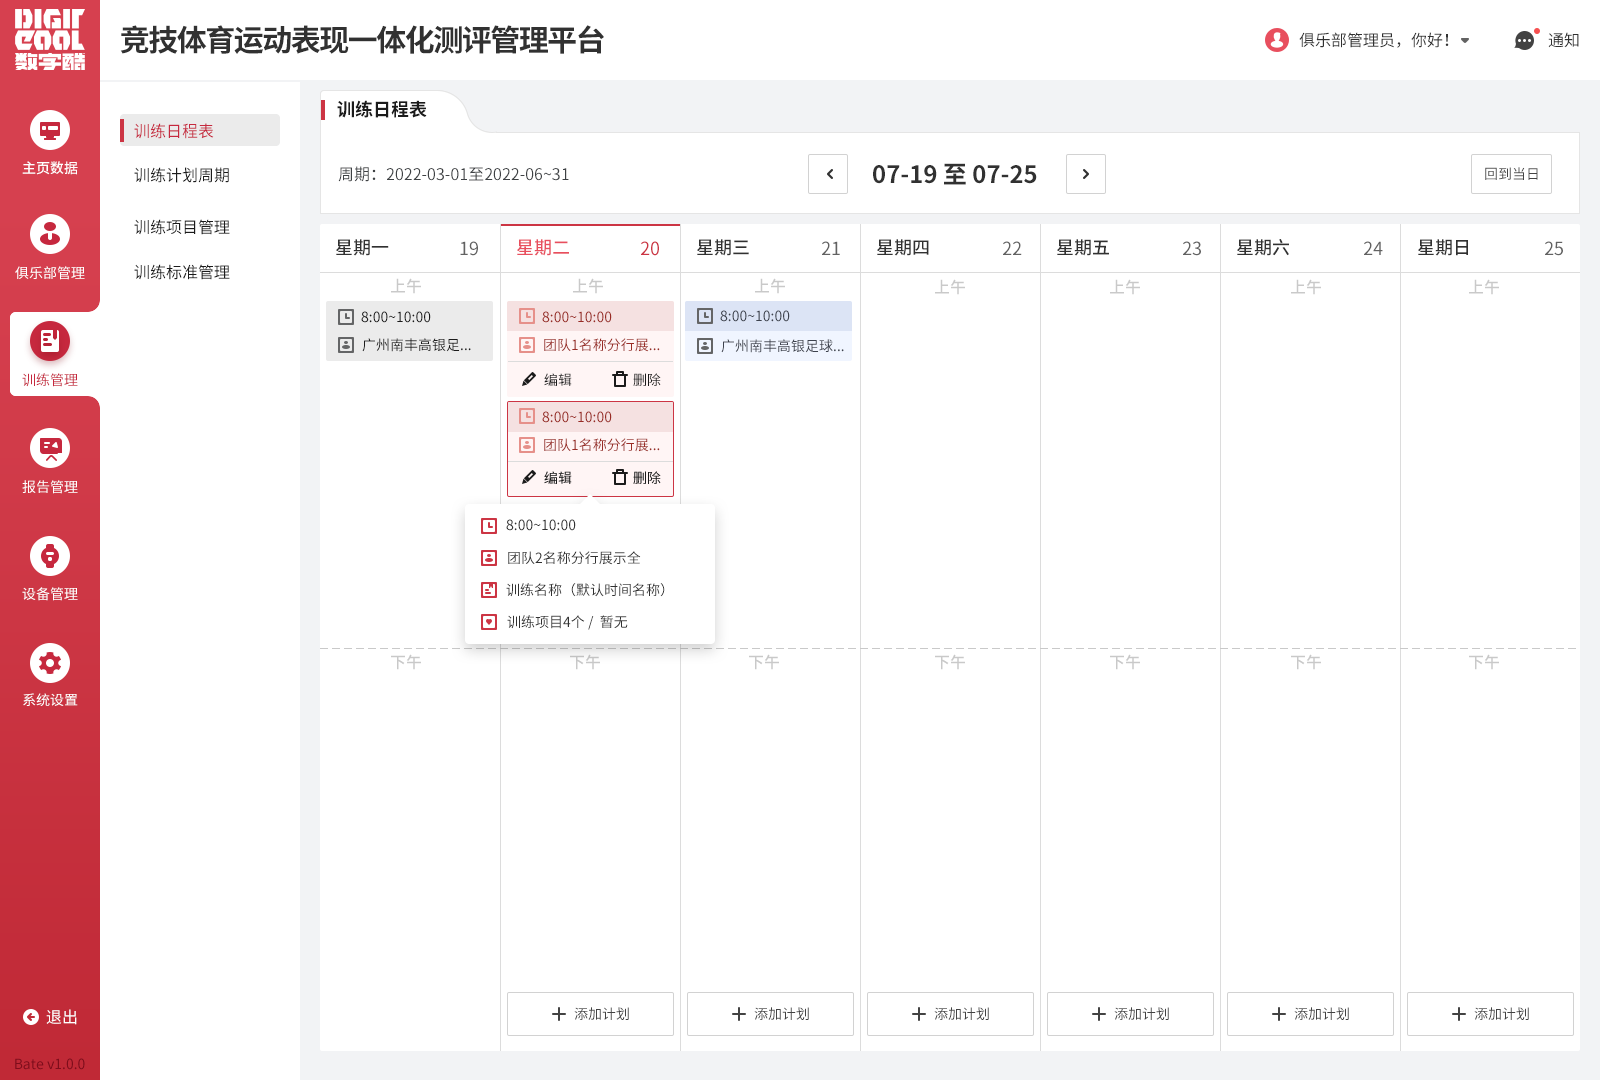Open 系统设置 system settings gear icon

50,663
